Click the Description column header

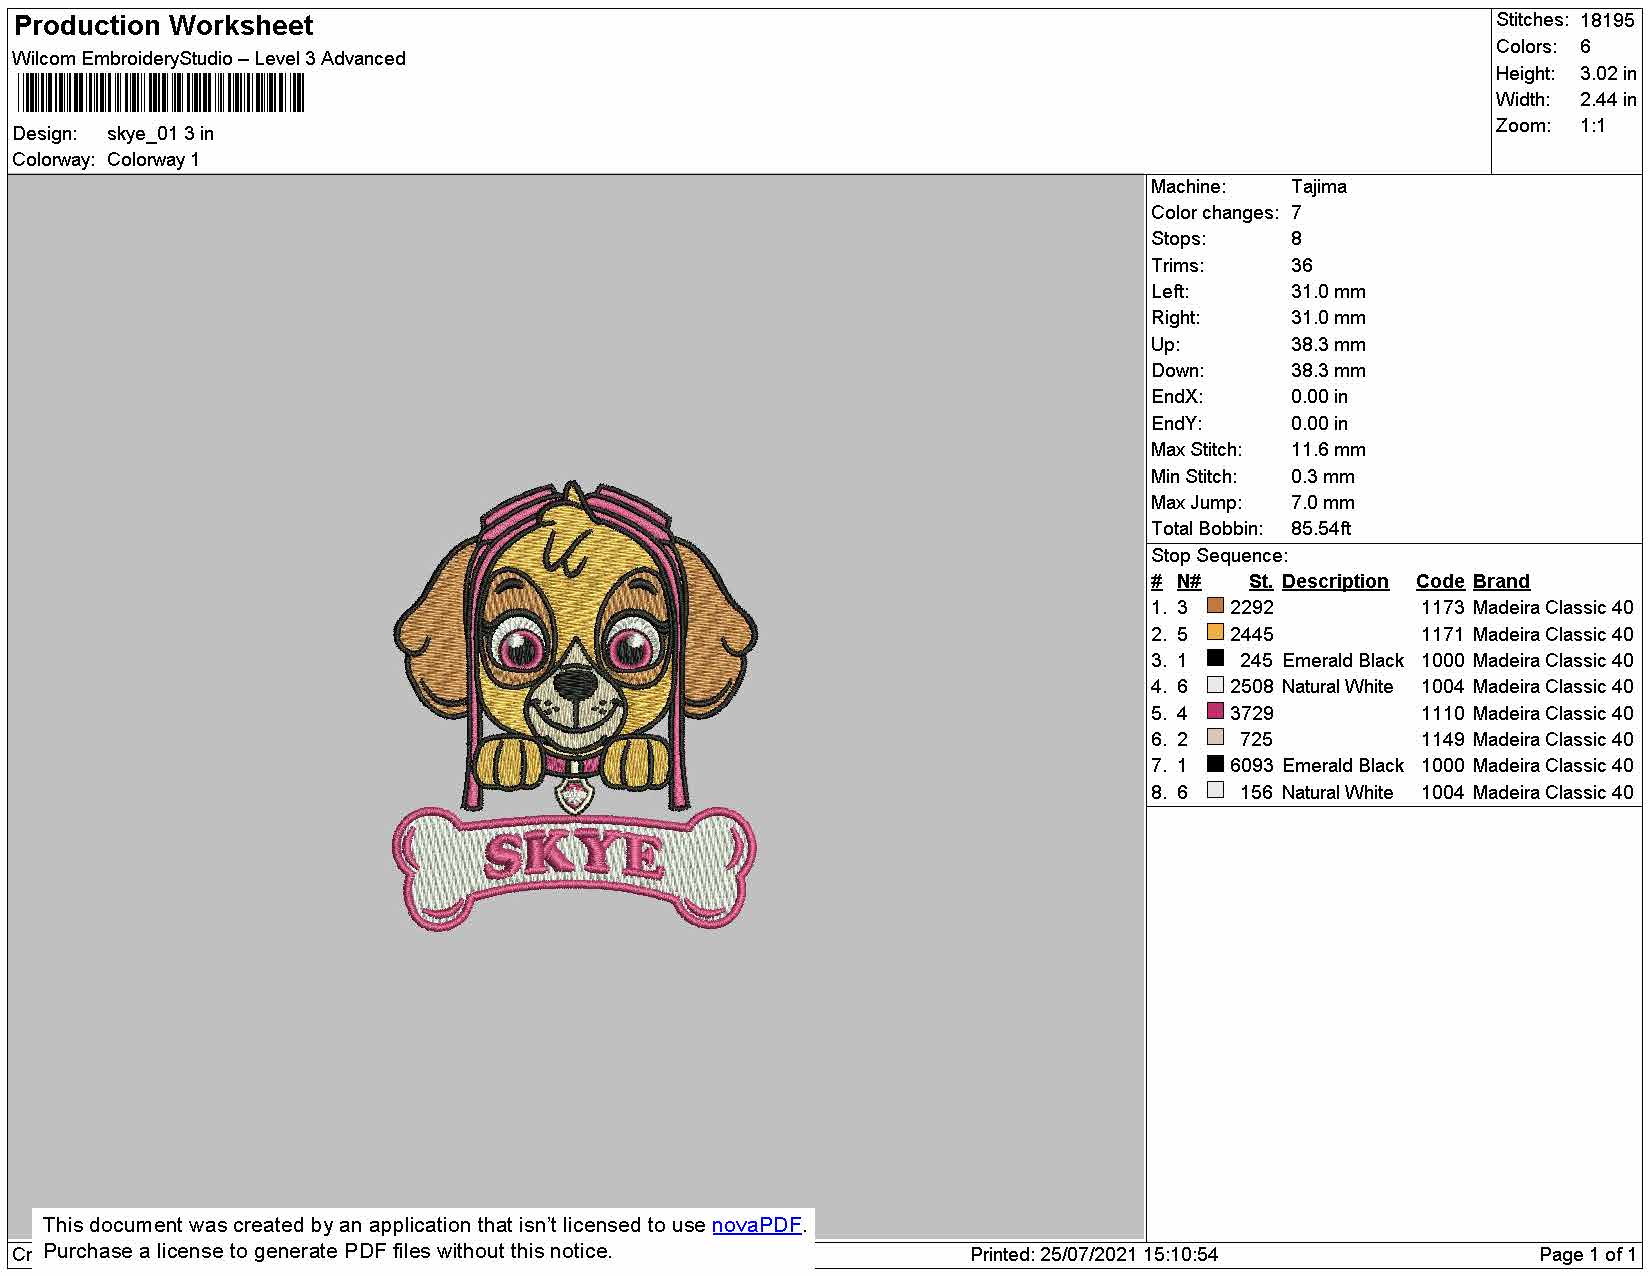pos(1335,582)
